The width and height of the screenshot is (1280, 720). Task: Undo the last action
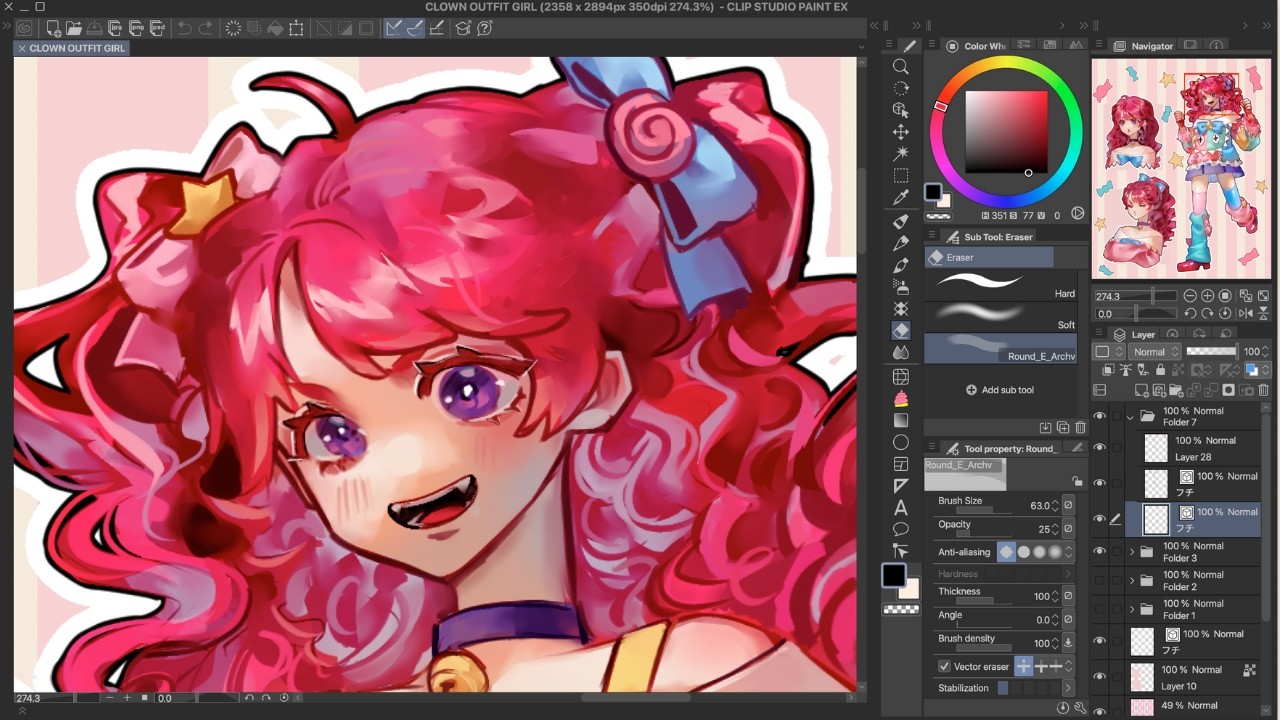point(185,29)
